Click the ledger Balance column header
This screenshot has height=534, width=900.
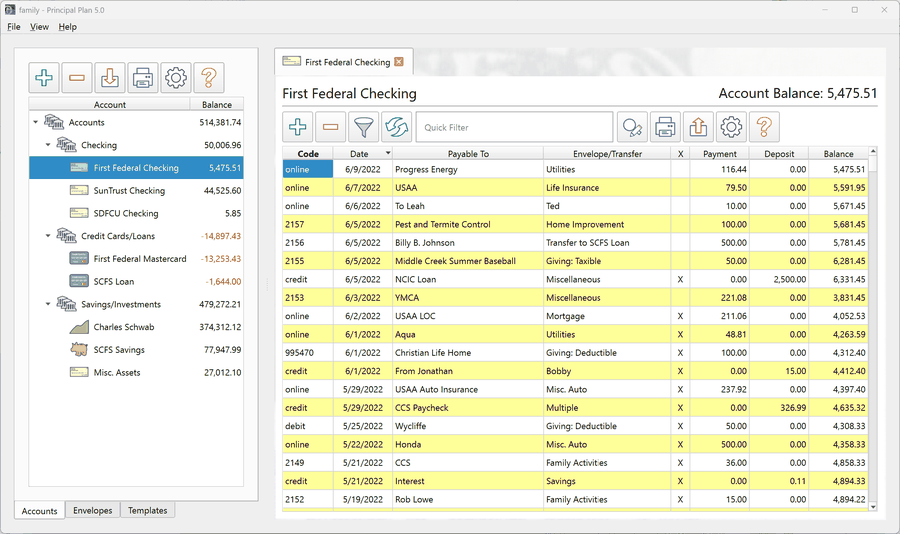pos(838,154)
